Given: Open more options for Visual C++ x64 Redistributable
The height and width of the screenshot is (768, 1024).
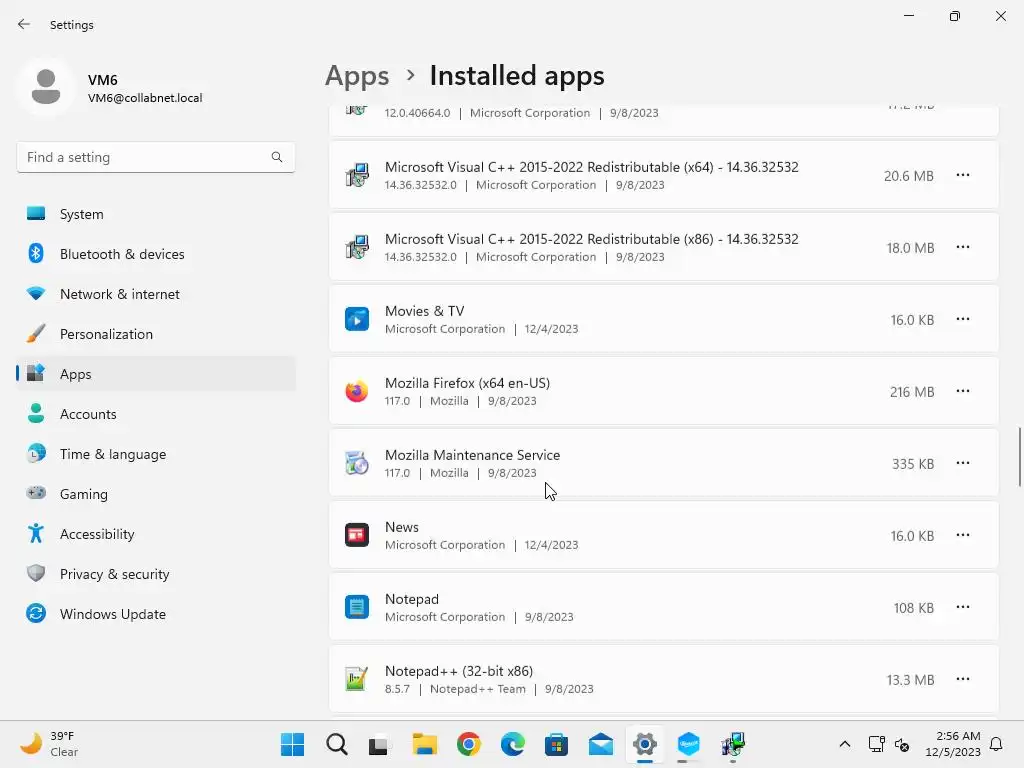Looking at the screenshot, I should (963, 175).
